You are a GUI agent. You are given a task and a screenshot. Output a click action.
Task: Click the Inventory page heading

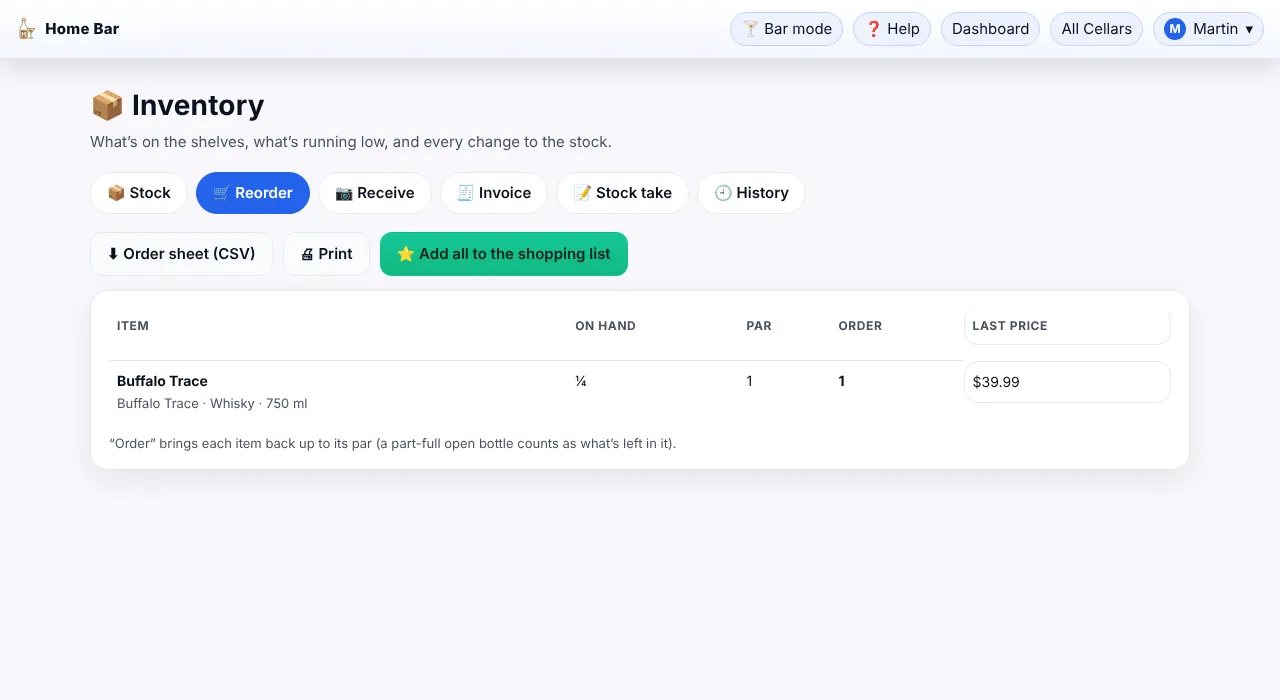tap(198, 105)
